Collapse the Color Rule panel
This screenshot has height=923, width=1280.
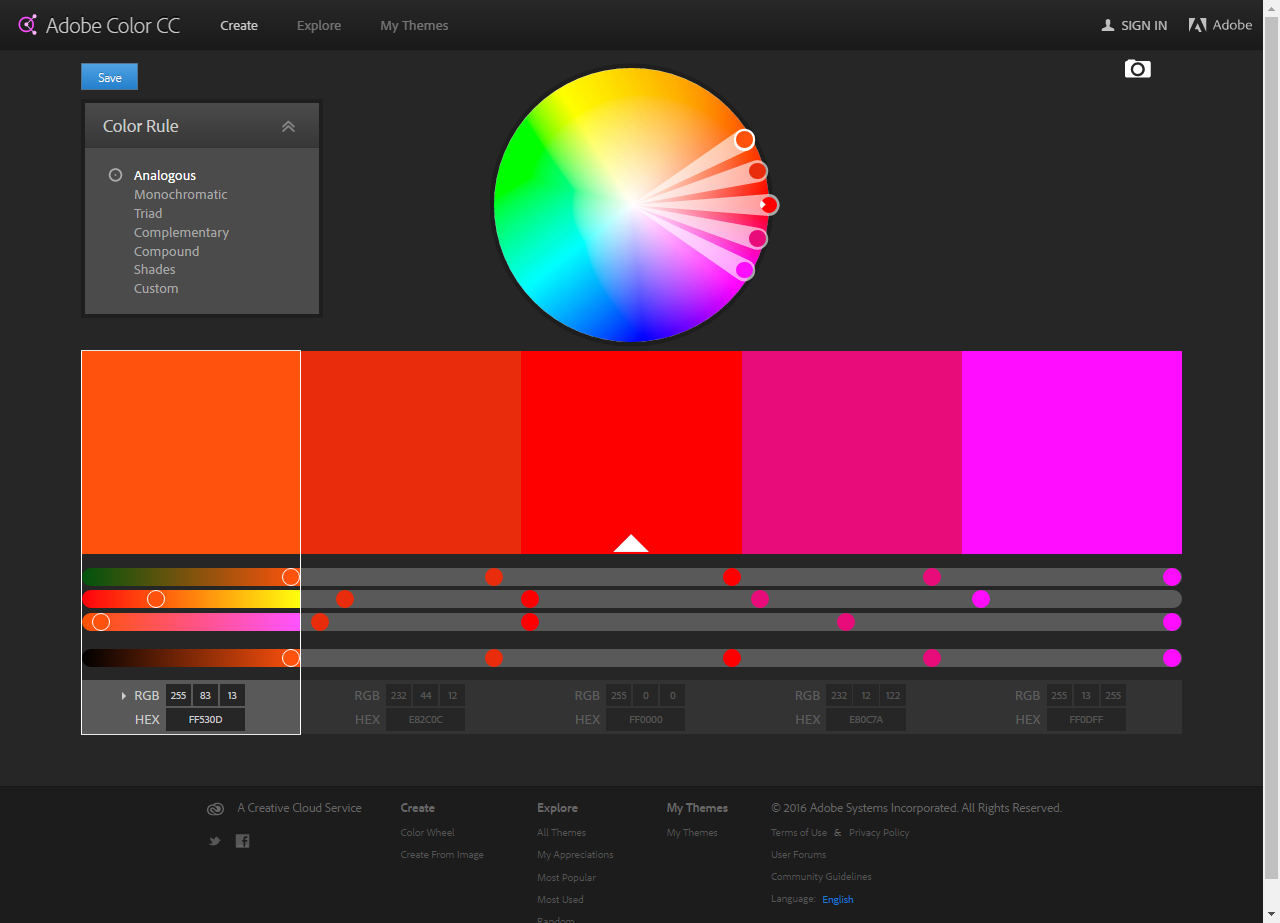(288, 125)
